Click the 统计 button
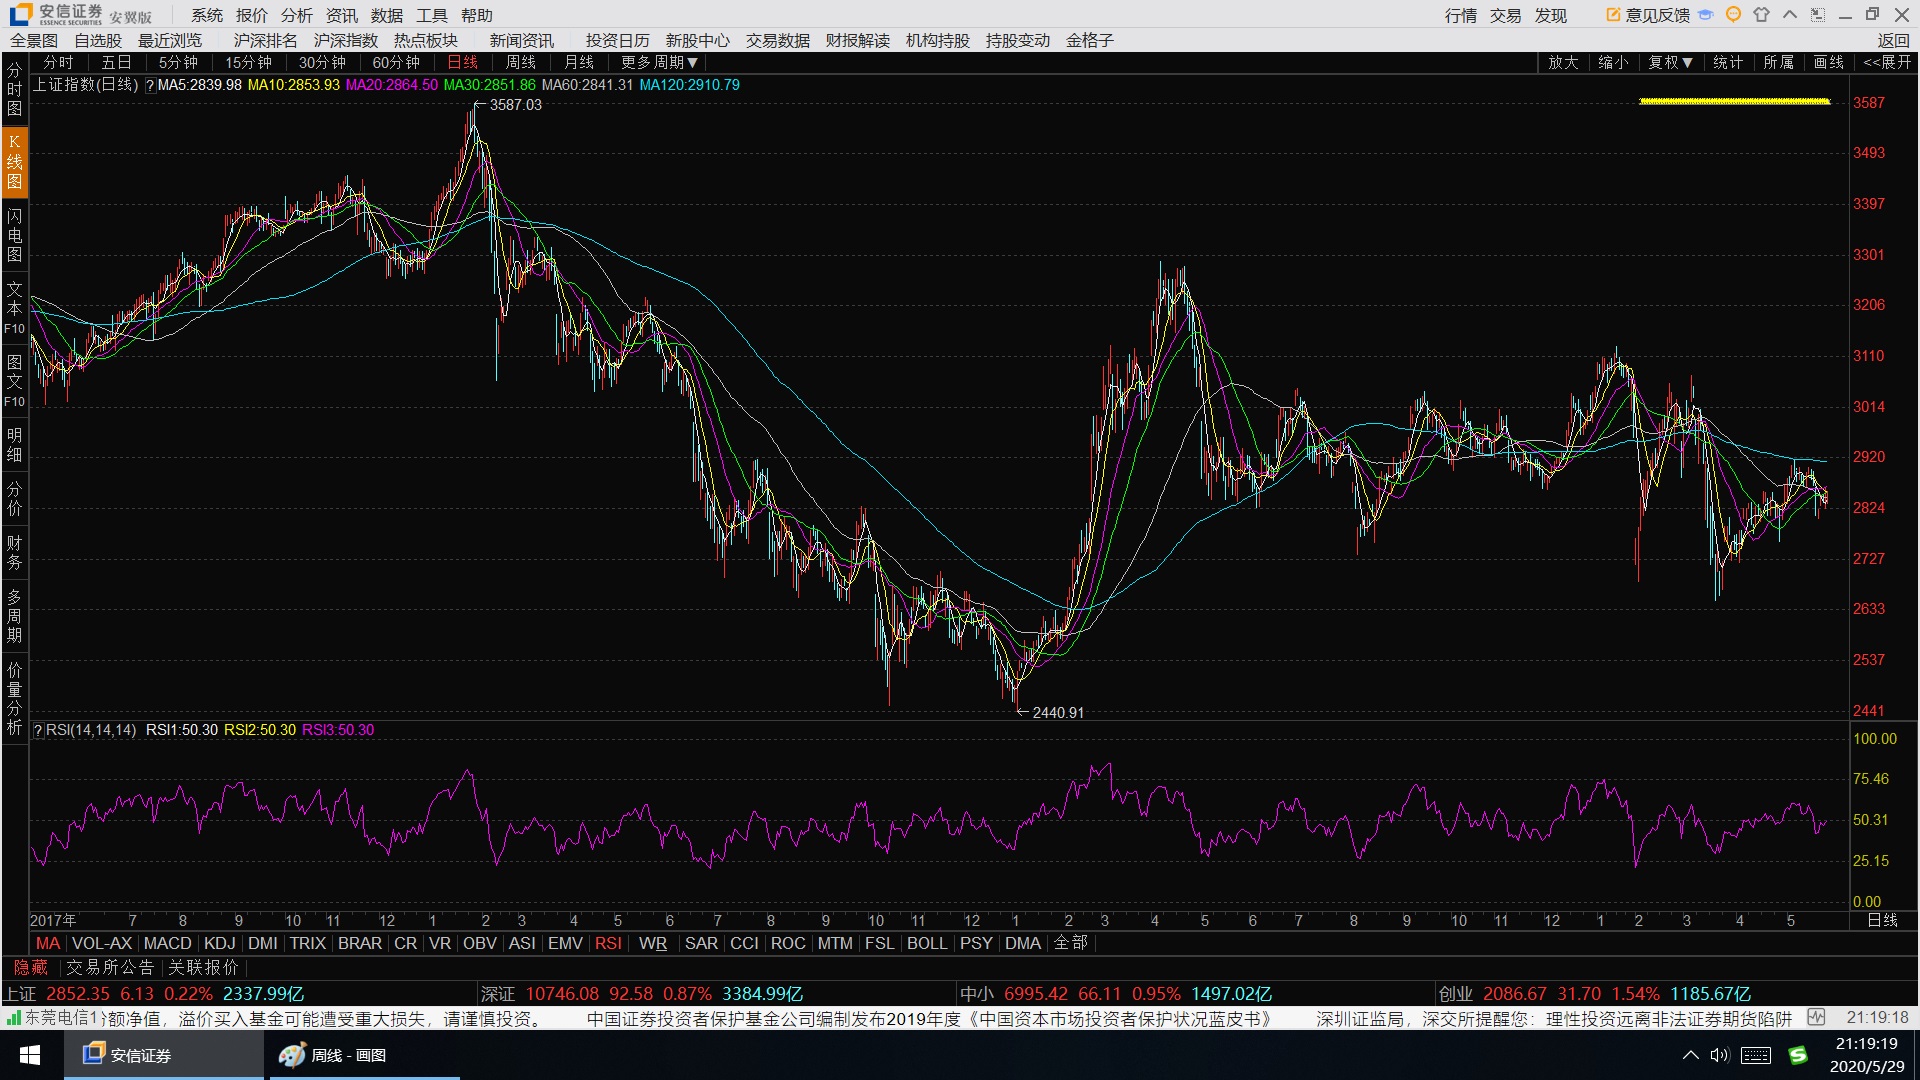1920x1080 pixels. (1728, 62)
